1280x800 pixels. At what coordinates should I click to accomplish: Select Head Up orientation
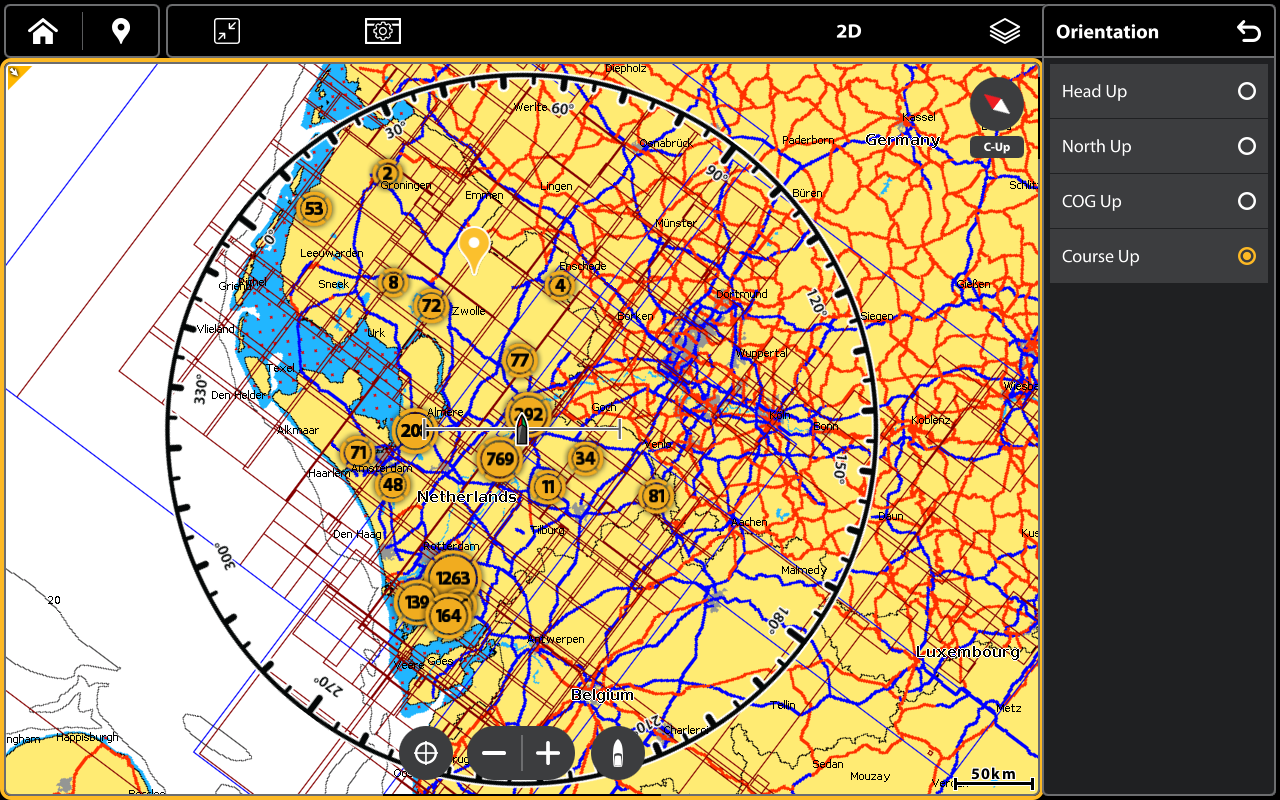coord(1158,92)
